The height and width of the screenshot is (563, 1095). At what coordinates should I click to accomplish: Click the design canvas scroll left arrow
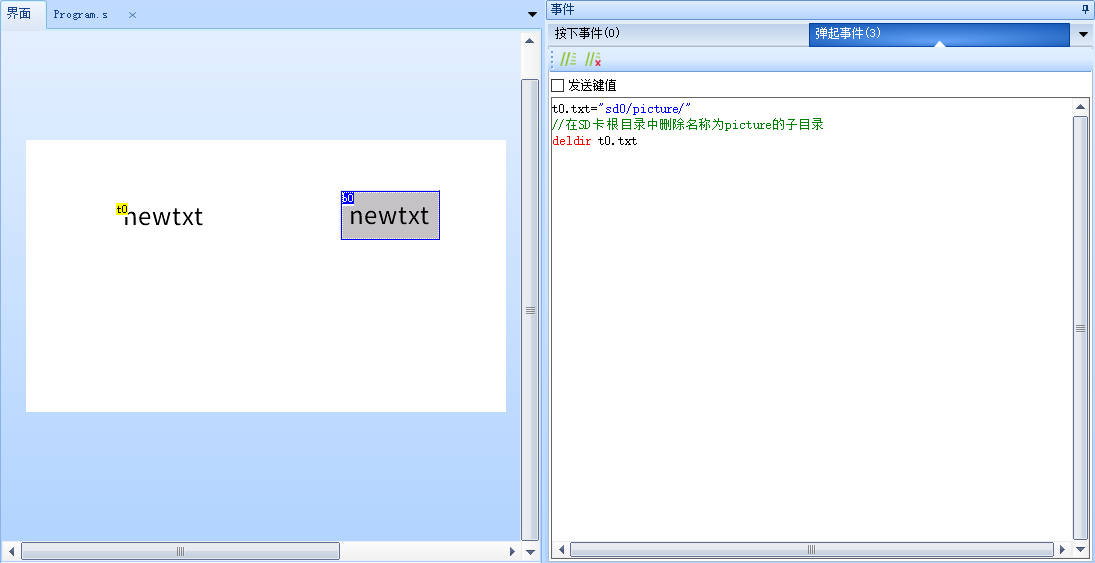pyautogui.click(x=10, y=551)
